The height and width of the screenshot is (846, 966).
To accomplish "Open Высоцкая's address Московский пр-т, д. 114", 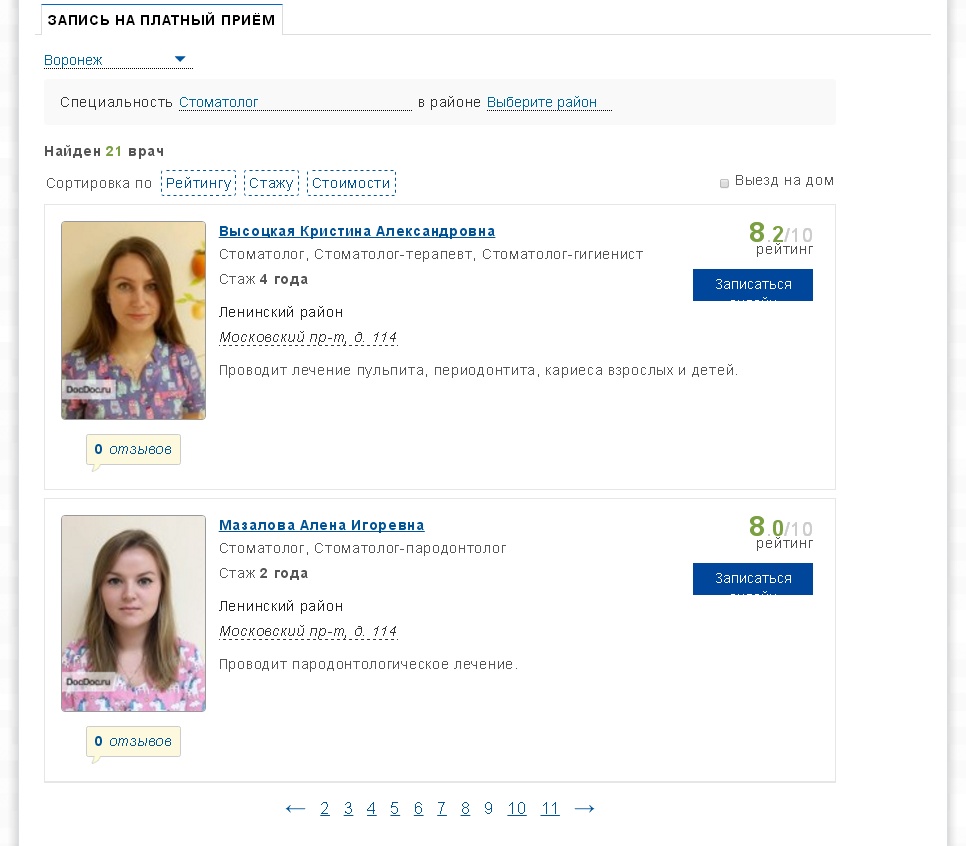I will (308, 338).
